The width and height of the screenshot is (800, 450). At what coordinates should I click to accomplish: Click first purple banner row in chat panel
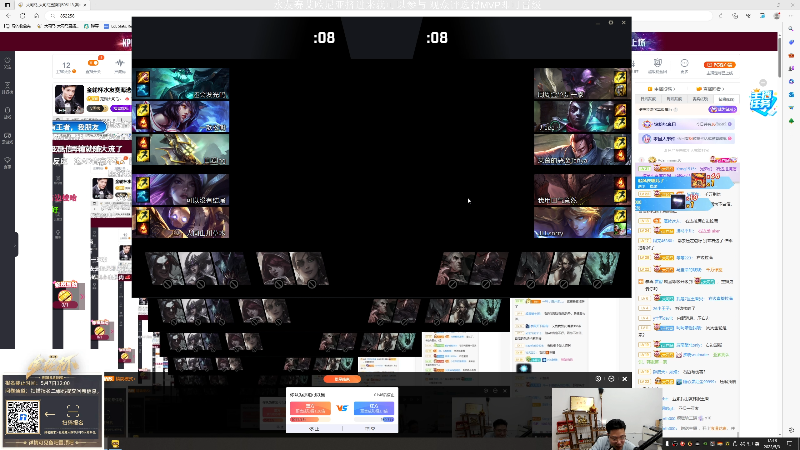click(x=687, y=124)
